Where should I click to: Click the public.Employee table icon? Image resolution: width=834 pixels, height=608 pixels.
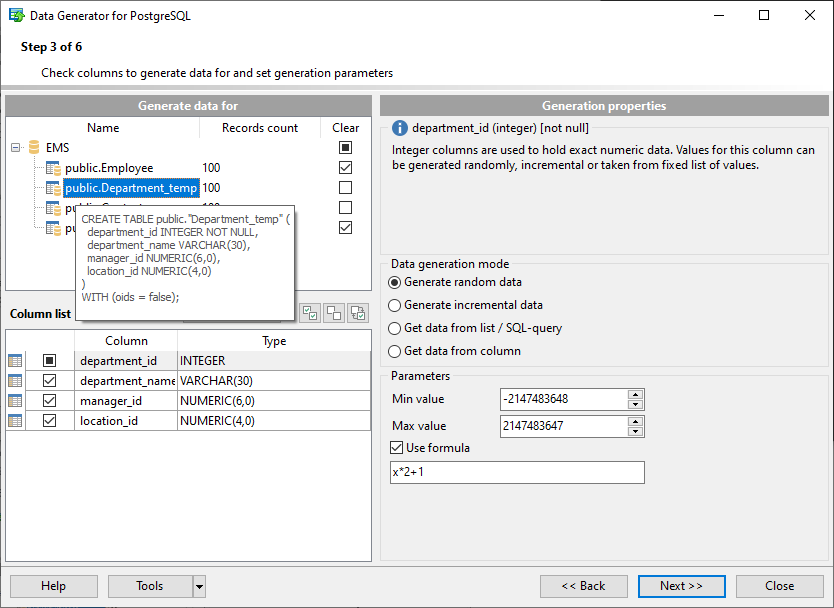click(x=54, y=168)
